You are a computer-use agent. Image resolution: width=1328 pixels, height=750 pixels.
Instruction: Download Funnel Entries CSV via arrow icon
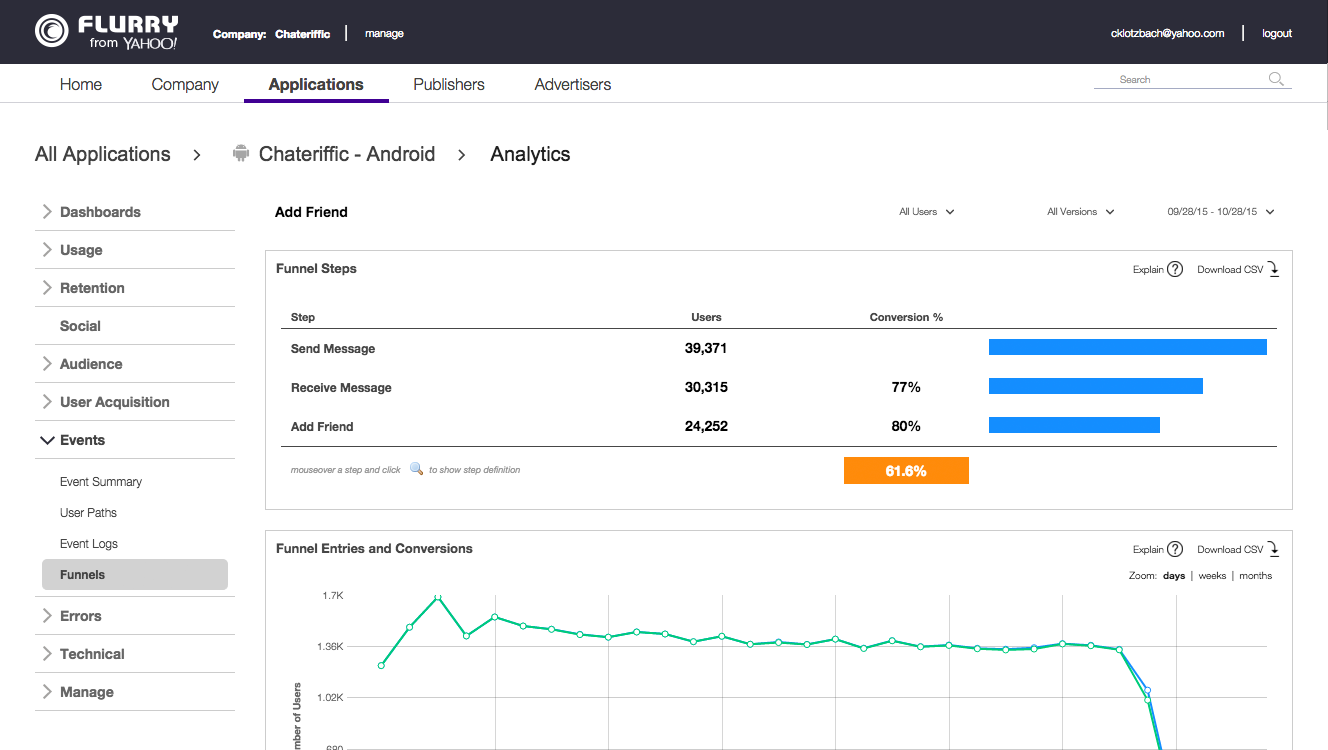coord(1274,549)
